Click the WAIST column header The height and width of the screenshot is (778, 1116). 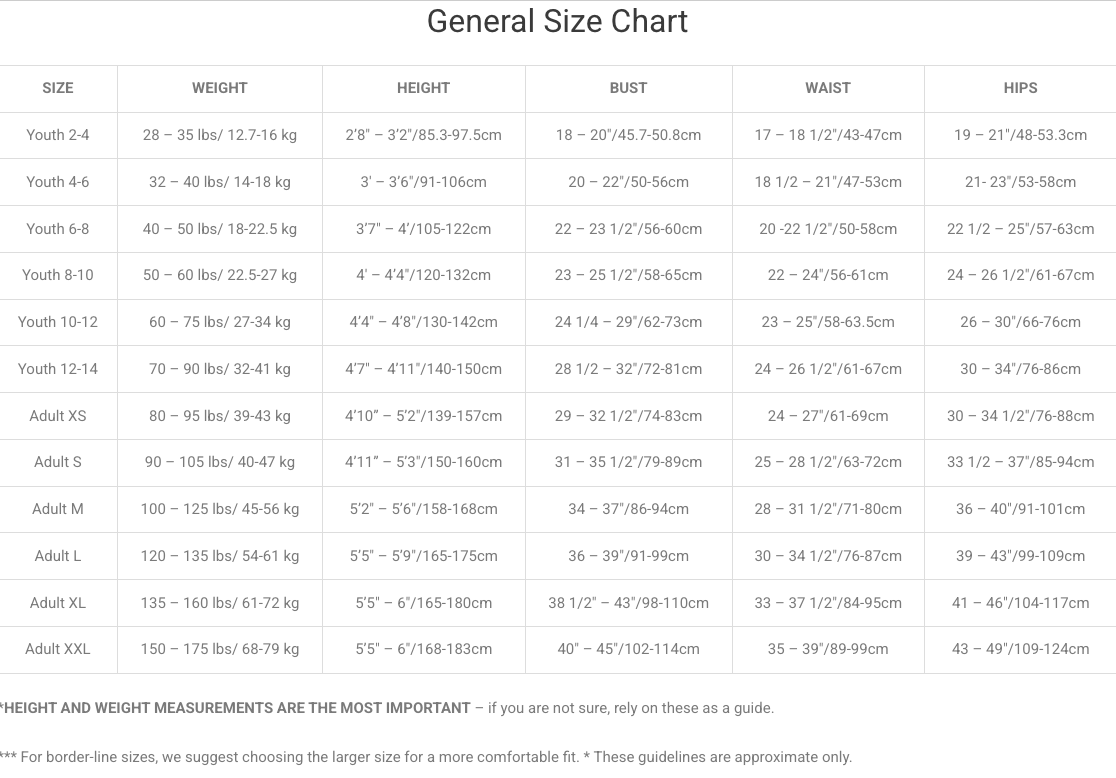point(828,88)
